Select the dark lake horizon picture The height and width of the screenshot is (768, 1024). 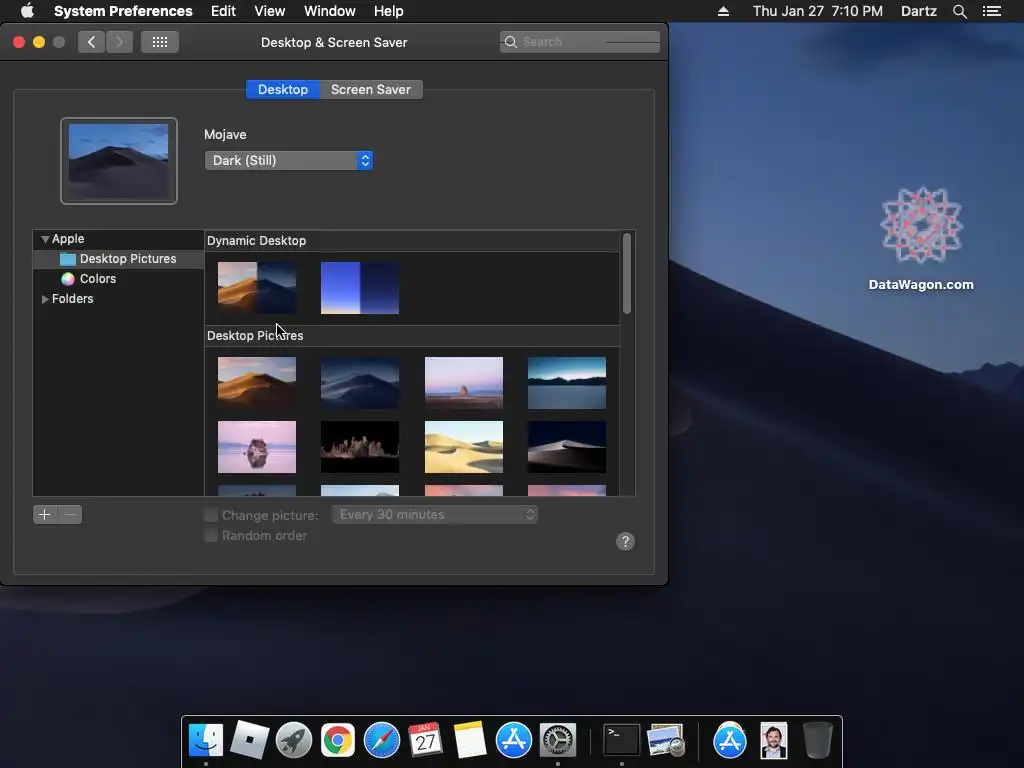click(567, 383)
